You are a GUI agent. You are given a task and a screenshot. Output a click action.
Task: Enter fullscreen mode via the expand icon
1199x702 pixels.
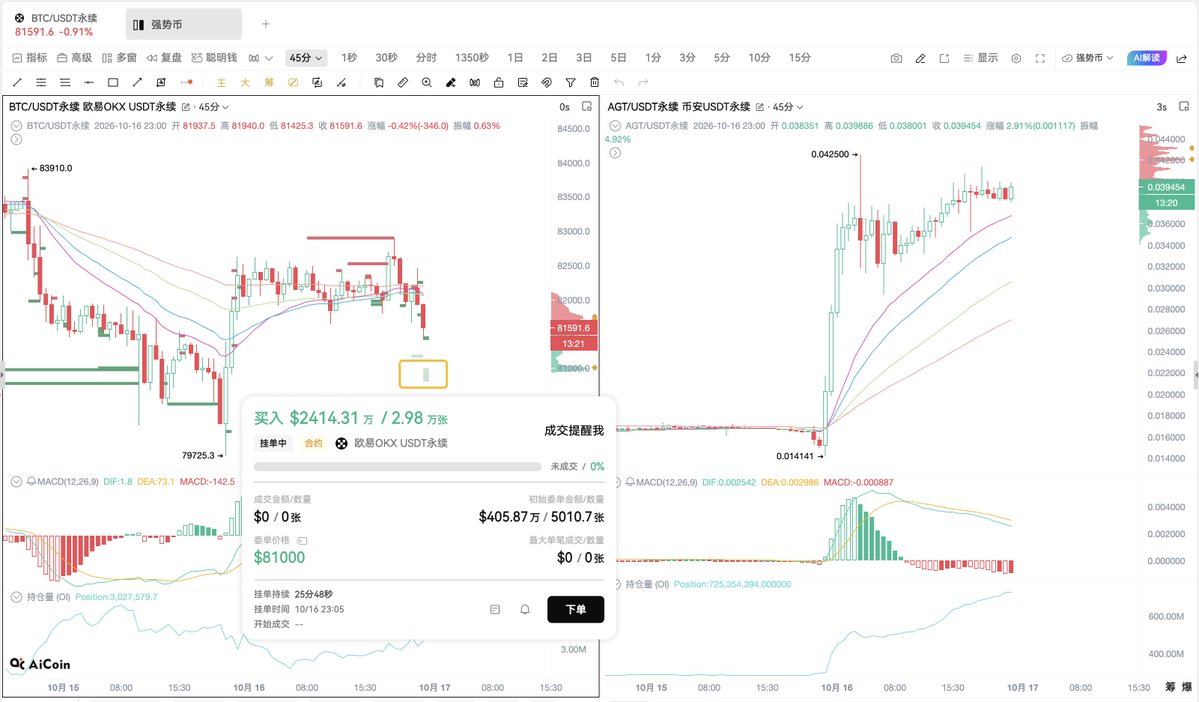coord(1040,58)
